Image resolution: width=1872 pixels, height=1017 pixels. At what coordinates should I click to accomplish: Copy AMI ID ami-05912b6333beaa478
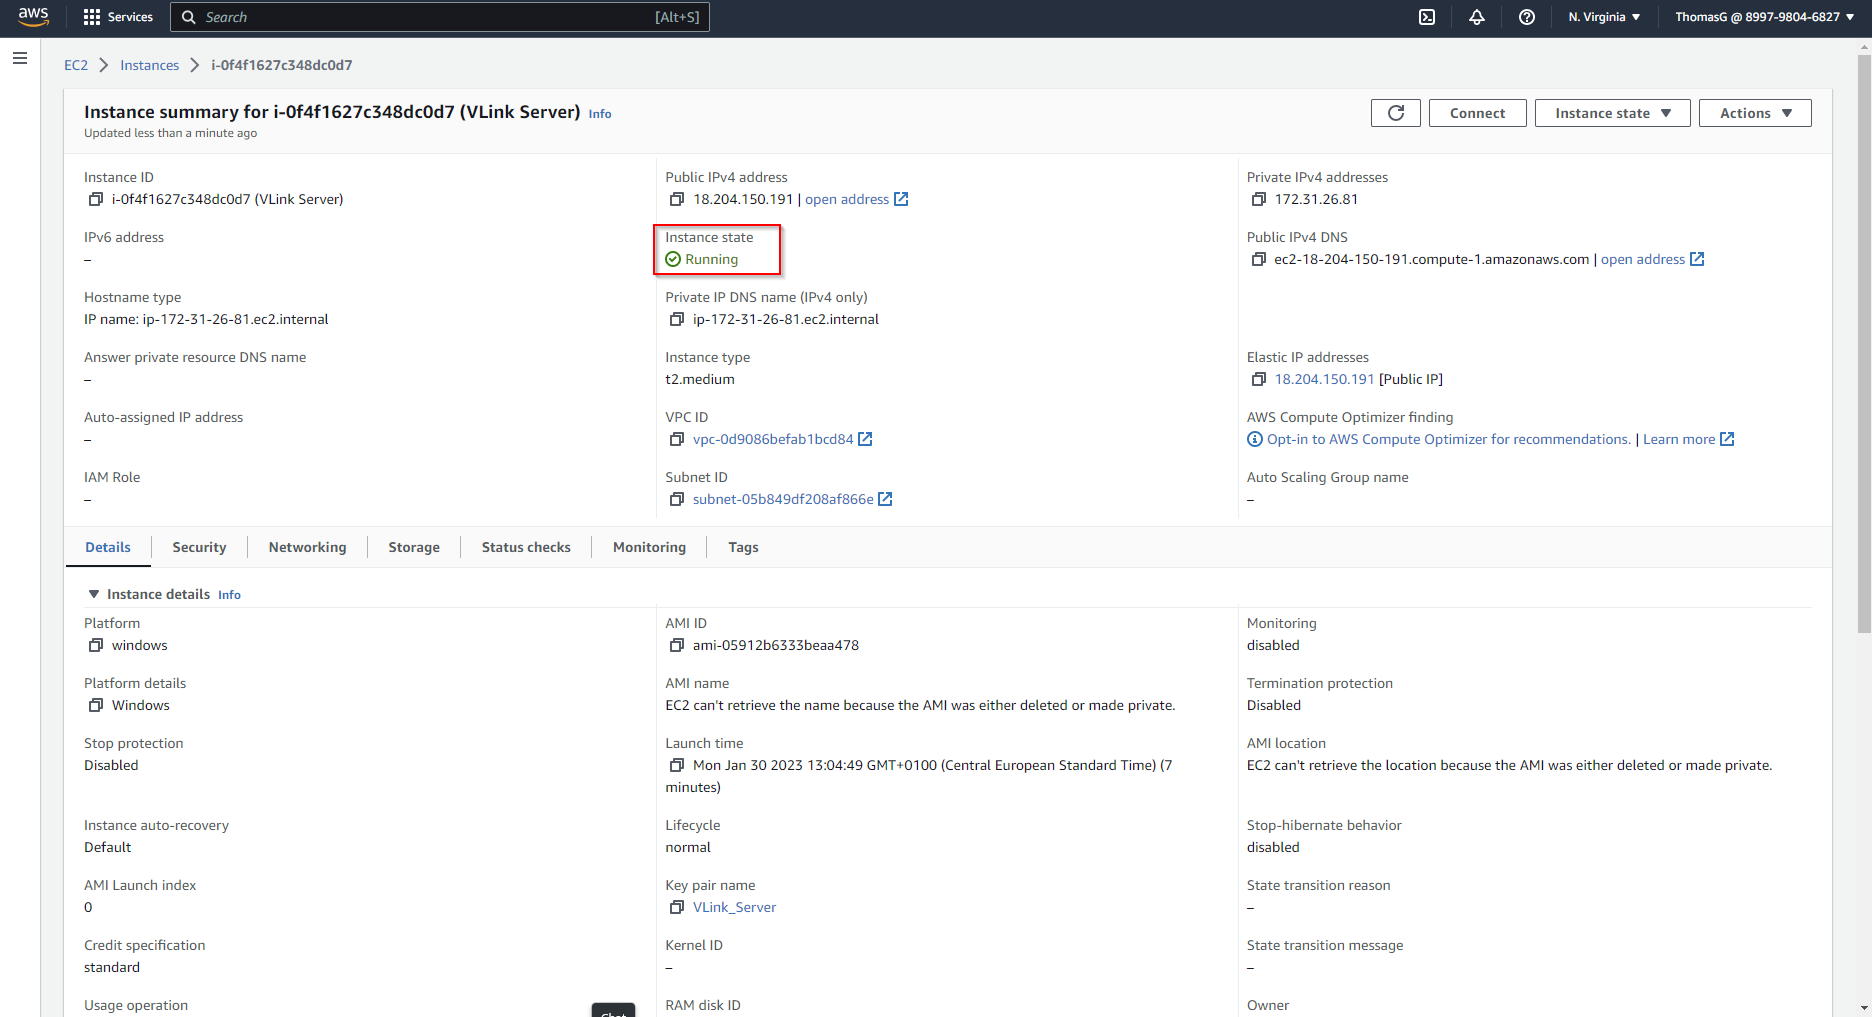(x=677, y=645)
